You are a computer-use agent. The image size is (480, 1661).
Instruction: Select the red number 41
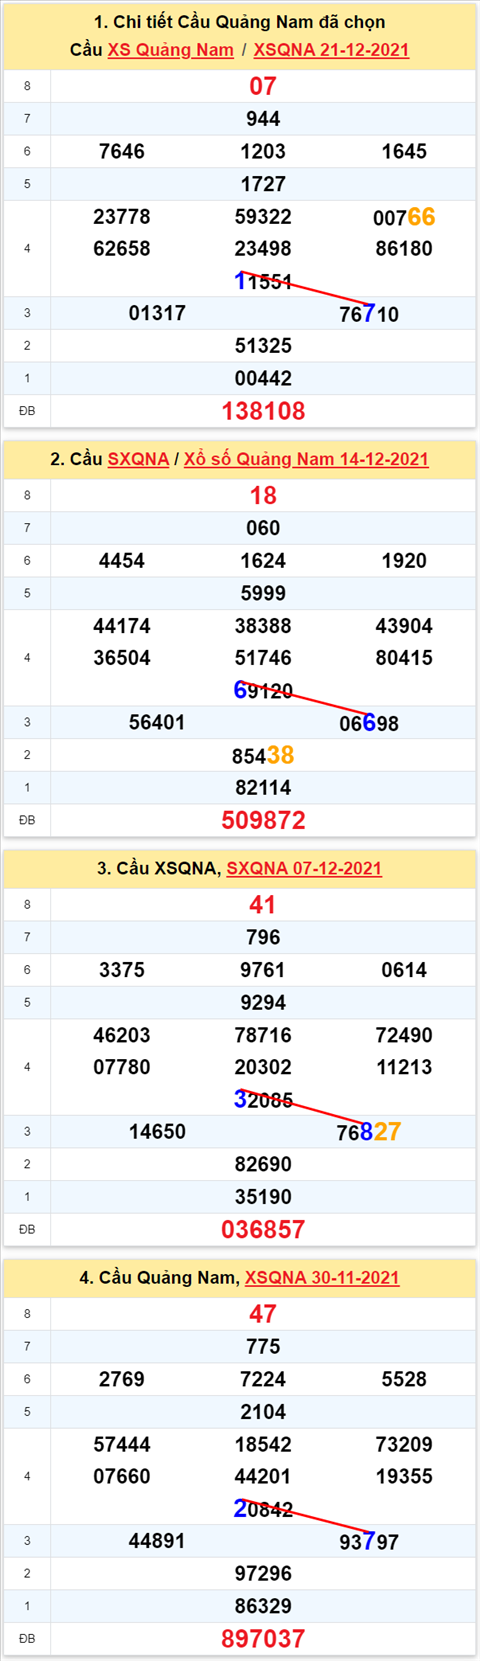click(x=263, y=905)
